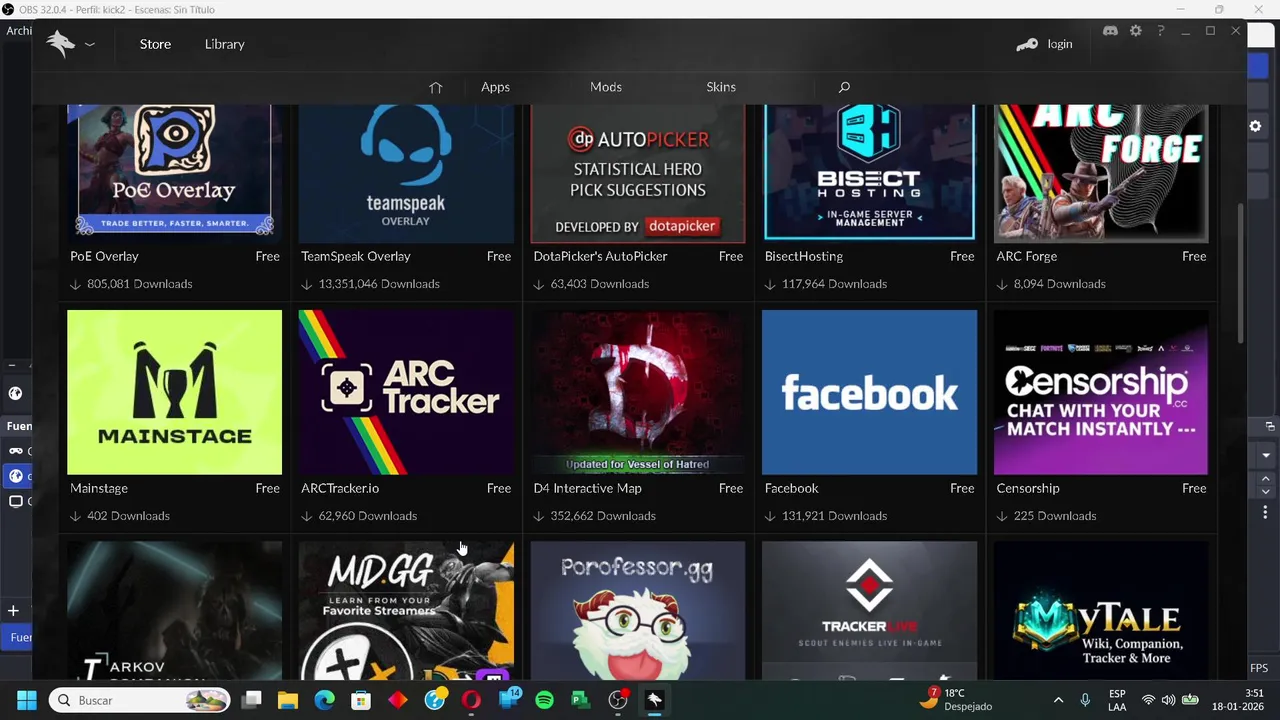The image size is (1280, 720).
Task: Click the ARCTracker.io title text
Action: (340, 488)
